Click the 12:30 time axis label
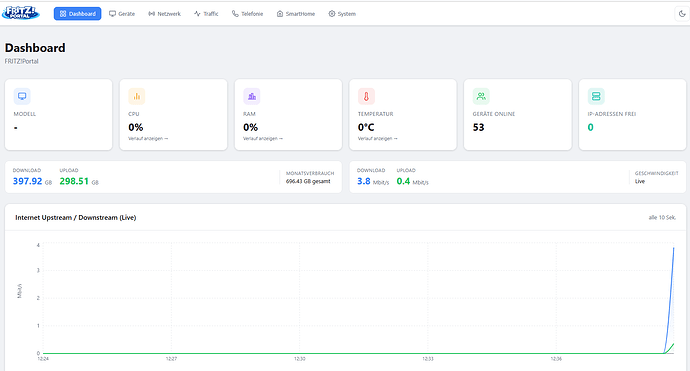The image size is (690, 371). (x=300, y=359)
